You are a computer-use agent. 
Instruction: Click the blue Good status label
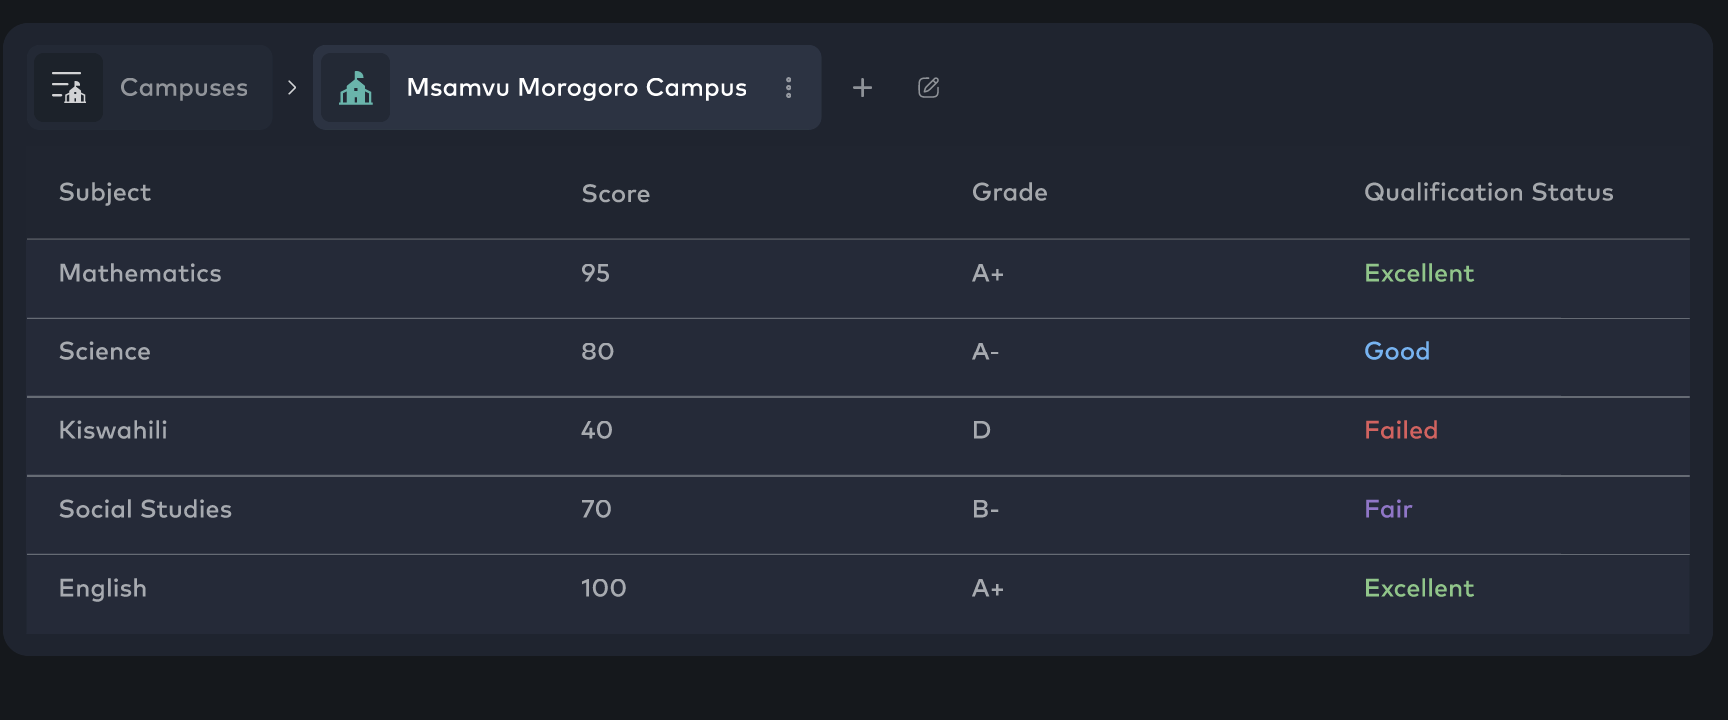(x=1397, y=351)
